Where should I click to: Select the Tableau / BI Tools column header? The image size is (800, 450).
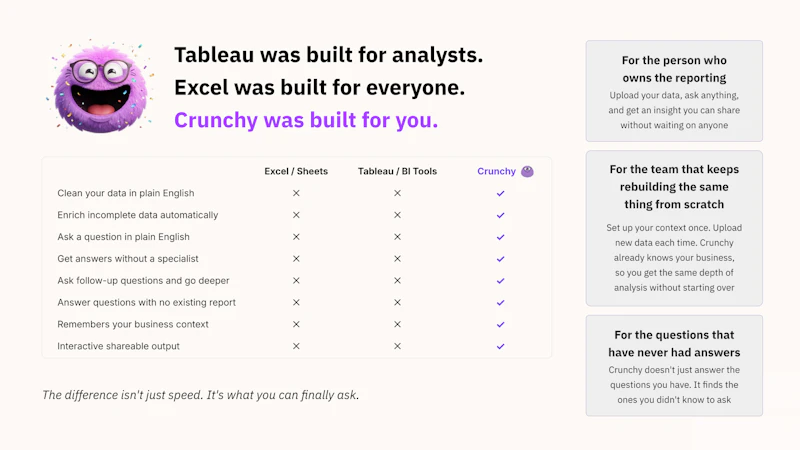point(397,171)
